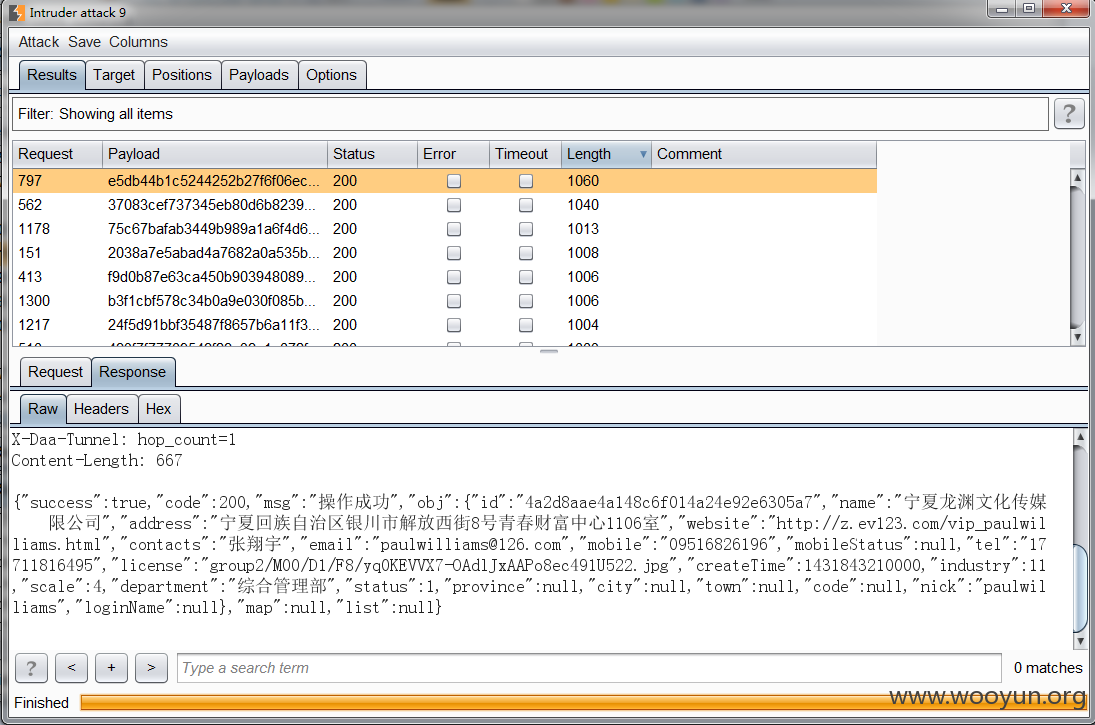This screenshot has width=1095, height=725.
Task: Click the Length value 1060
Action: tap(583, 181)
